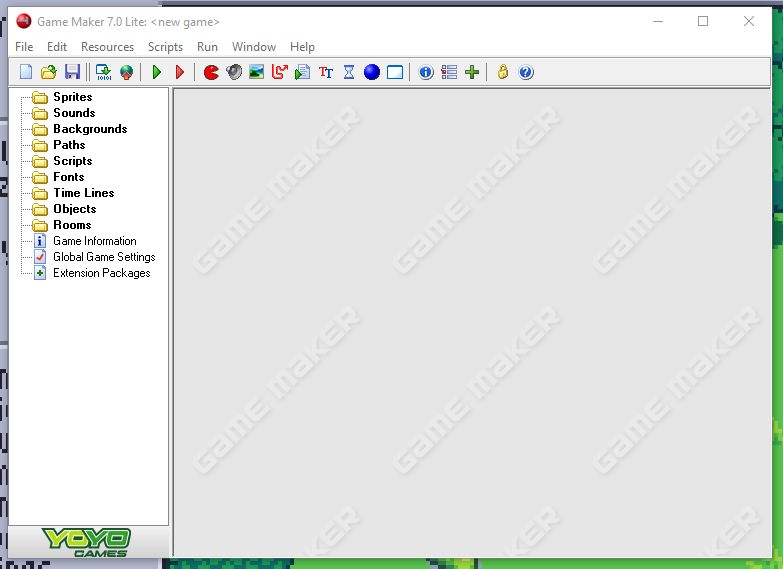Minimize the Game Maker window

658,21
